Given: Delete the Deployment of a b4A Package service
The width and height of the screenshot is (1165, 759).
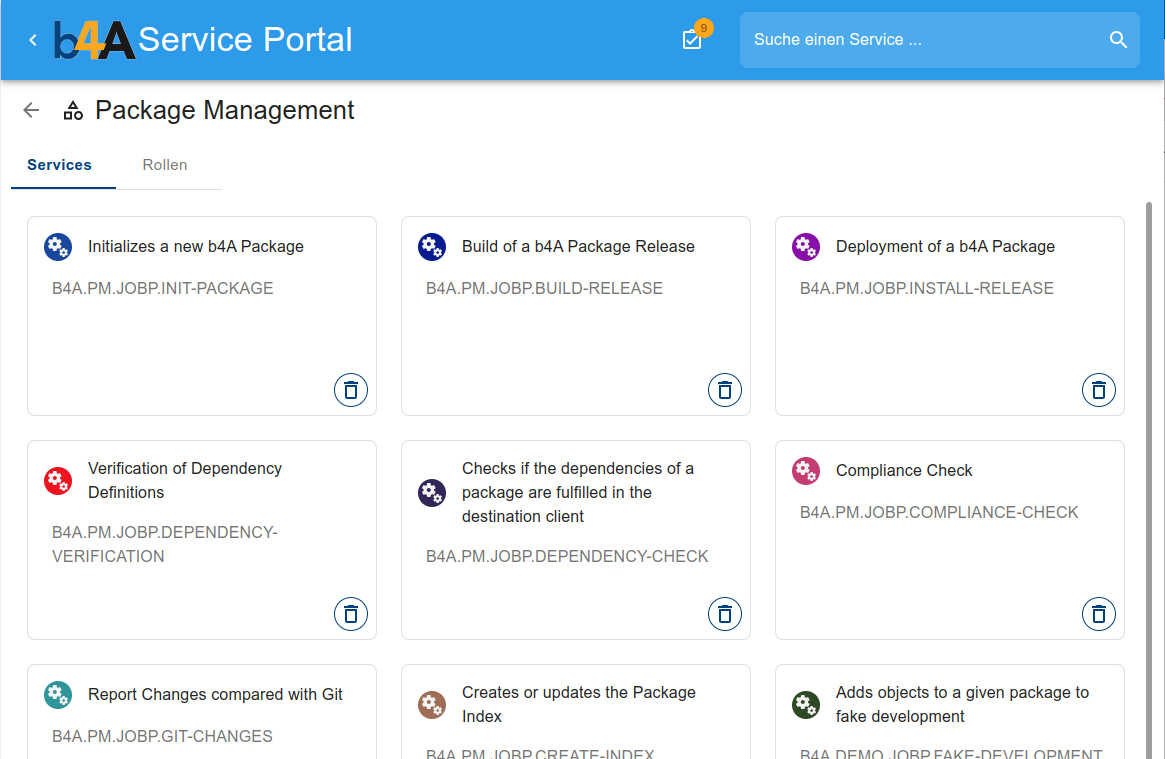Looking at the screenshot, I should click(x=1098, y=390).
